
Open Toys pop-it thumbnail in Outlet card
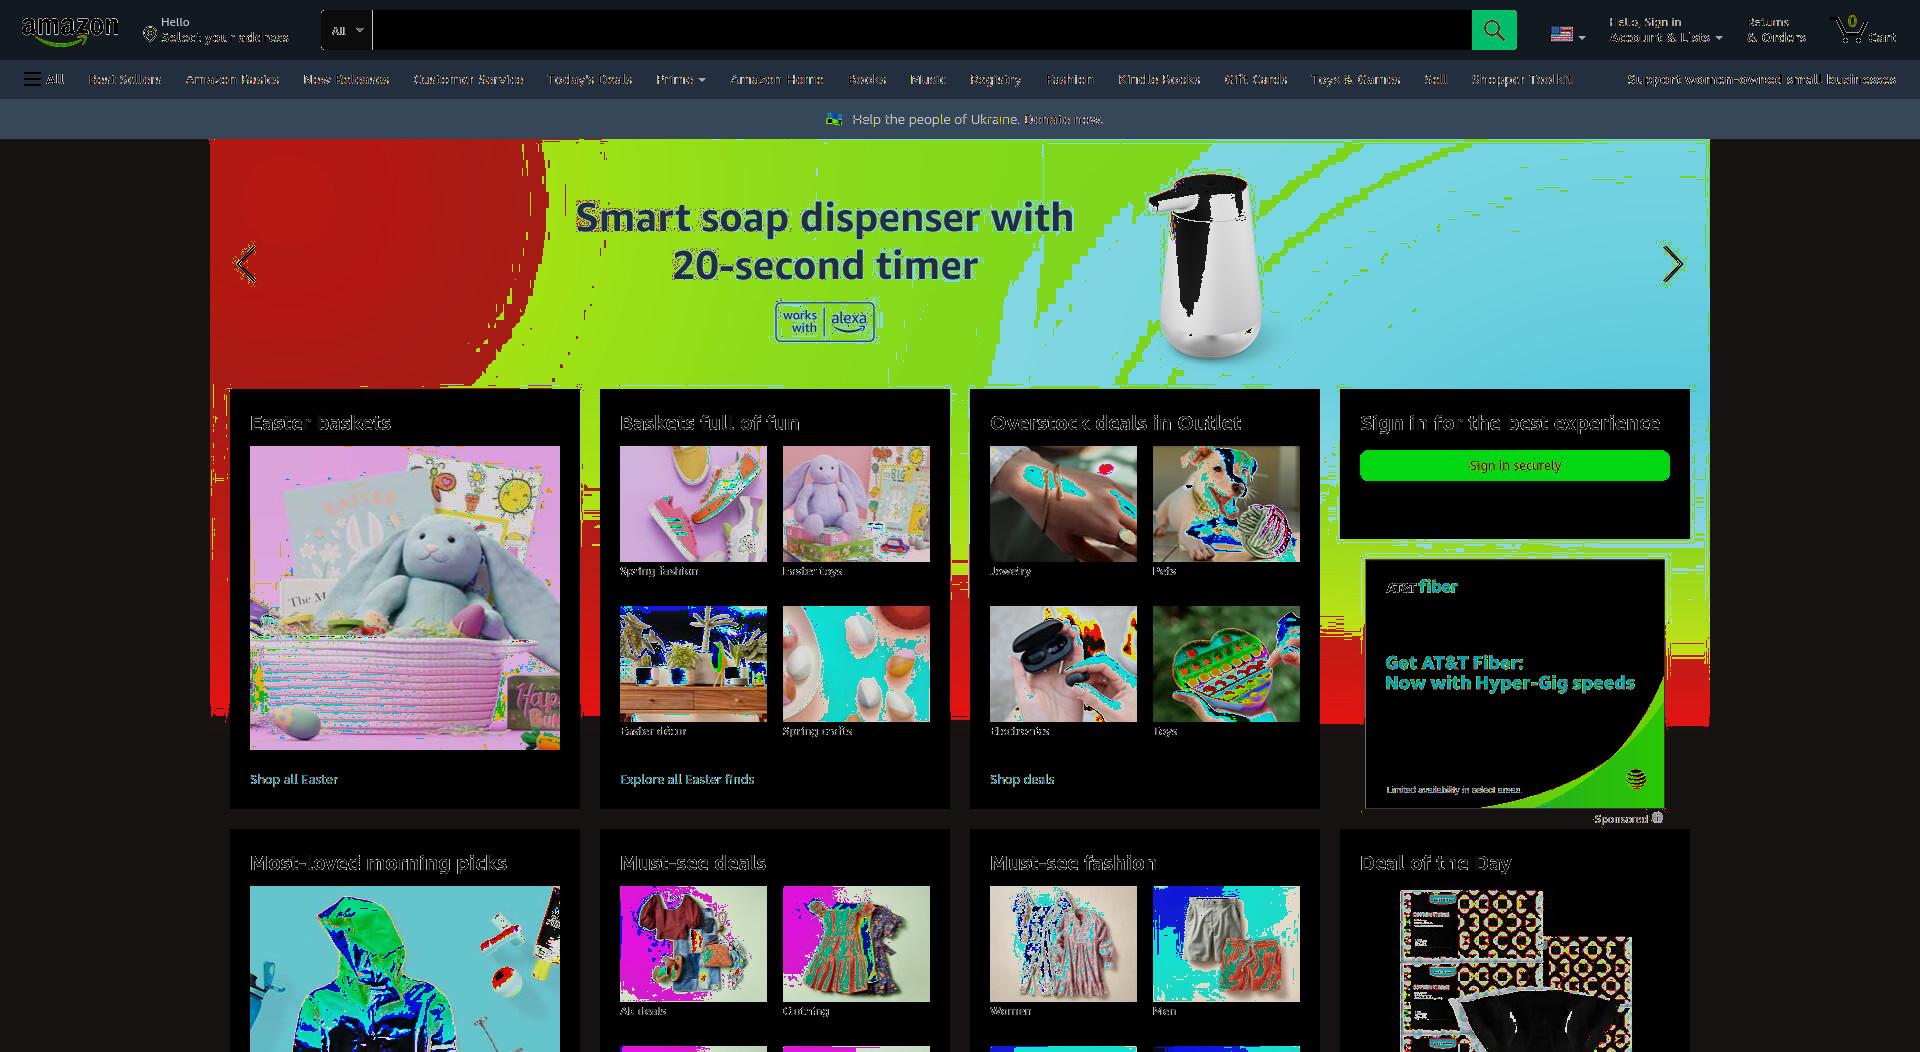[x=1226, y=664]
